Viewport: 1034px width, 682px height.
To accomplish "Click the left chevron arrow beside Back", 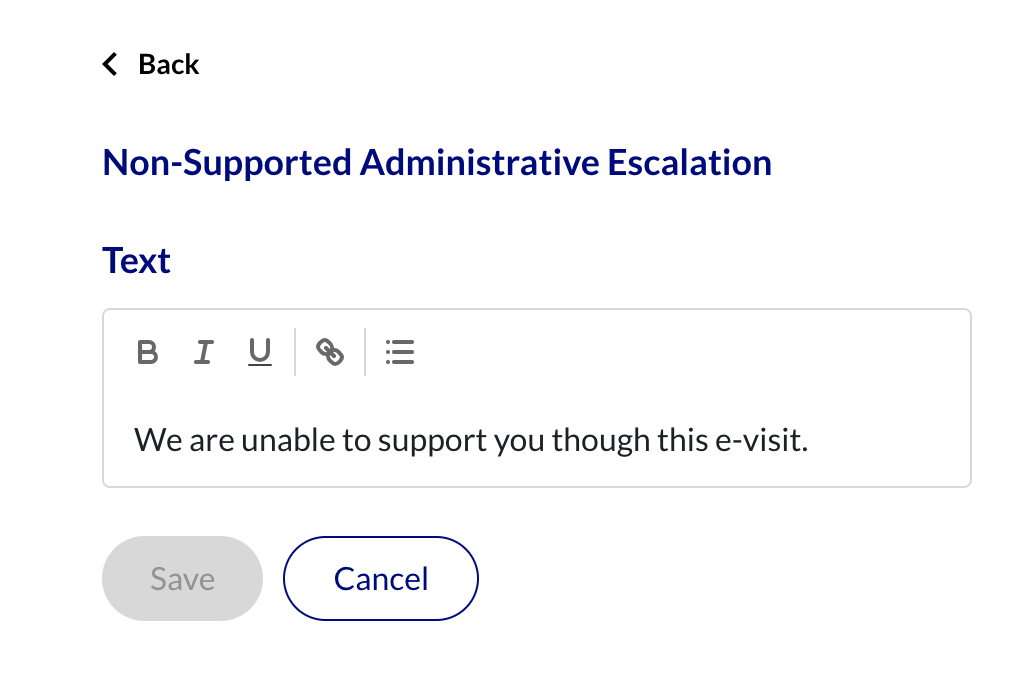I will point(110,65).
